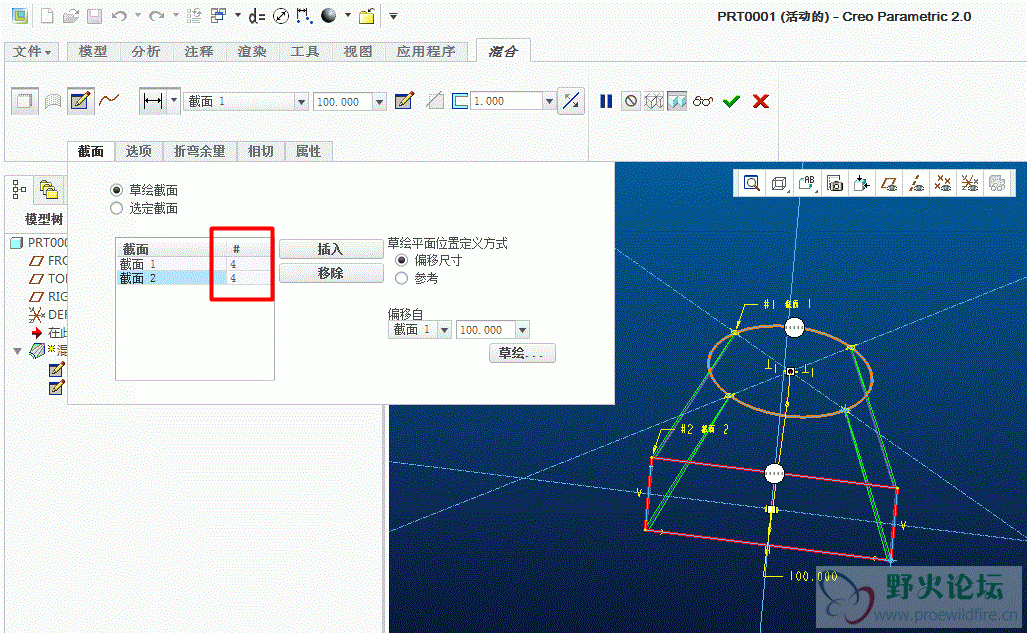This screenshot has width=1027, height=633.
Task: Select the blend as solid icon
Action: [24, 101]
